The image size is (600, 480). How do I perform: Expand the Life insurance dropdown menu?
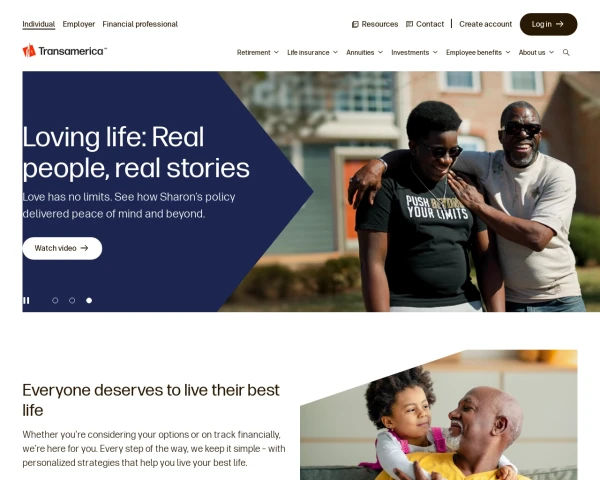coord(312,52)
